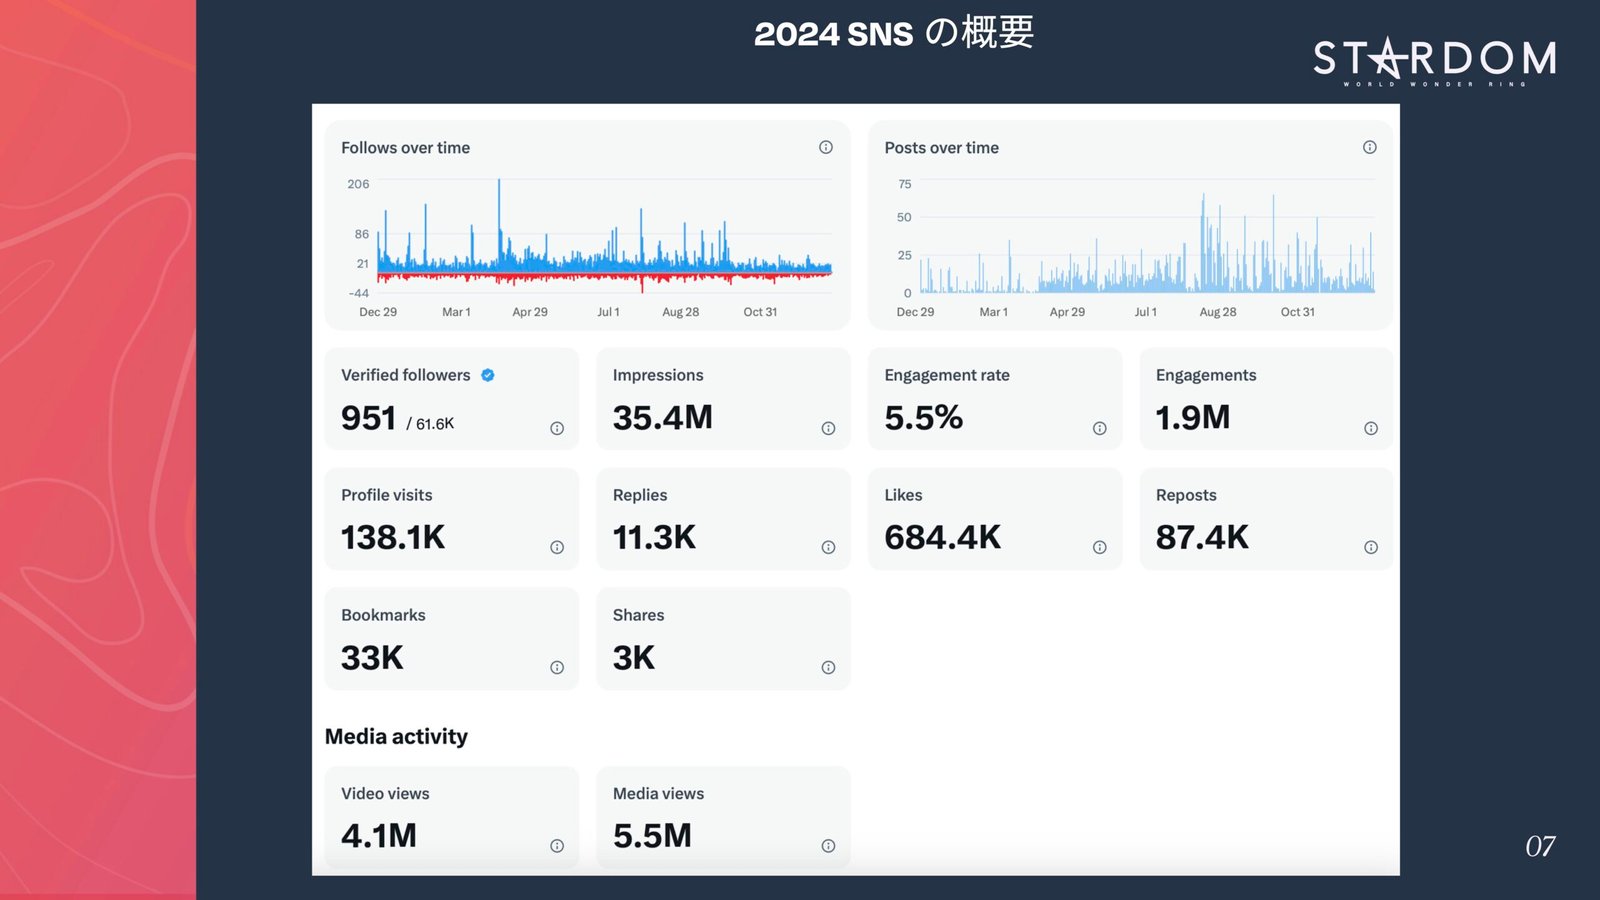Click the Media activity heading

coord(396,737)
